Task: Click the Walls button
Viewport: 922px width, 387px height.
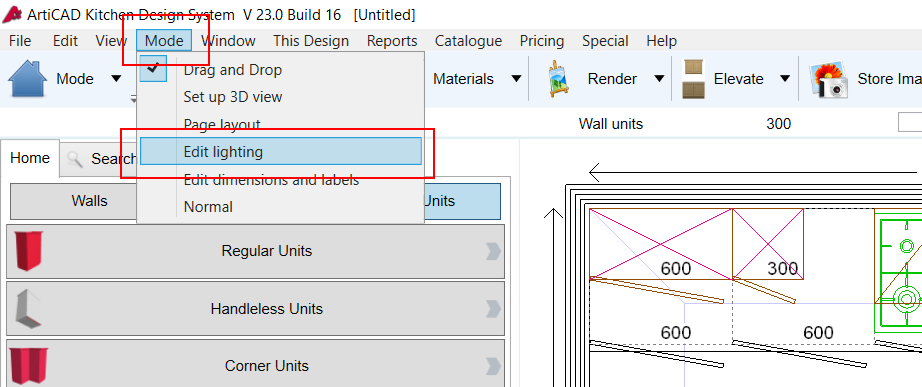Action: click(89, 201)
